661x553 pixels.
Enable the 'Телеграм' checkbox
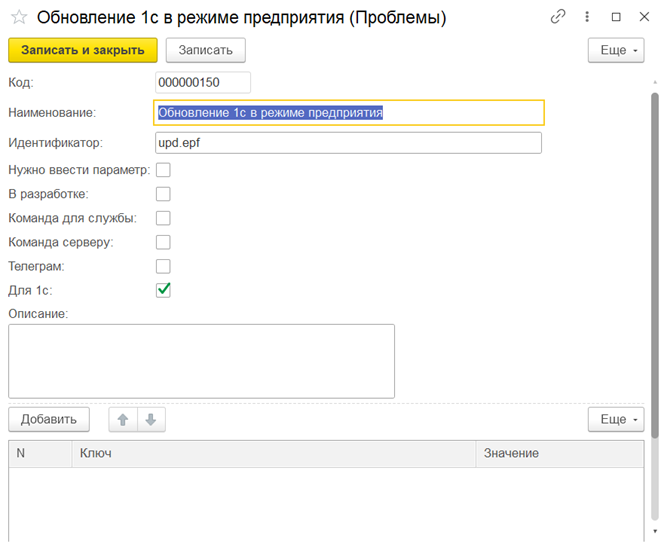click(163, 266)
